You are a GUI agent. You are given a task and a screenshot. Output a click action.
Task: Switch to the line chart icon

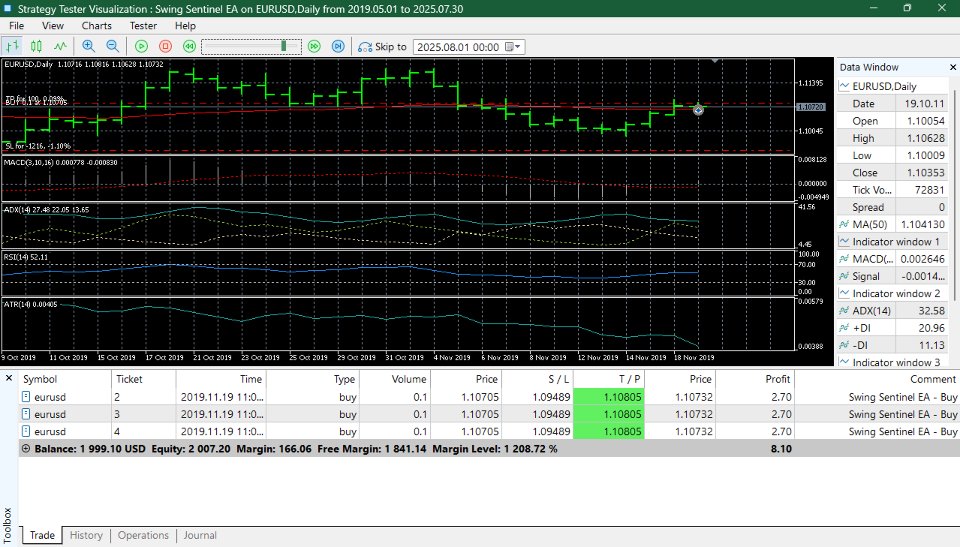[60, 47]
